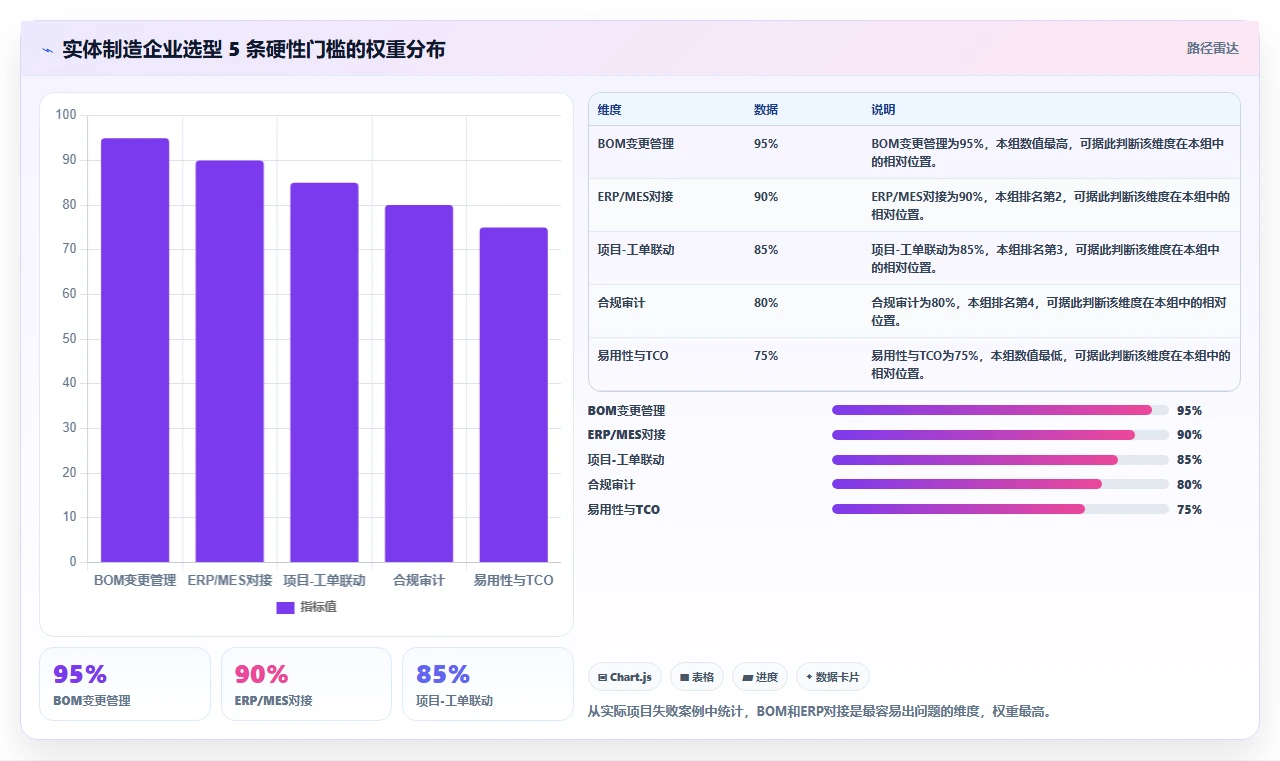Click the ERP/MES对接 bar in chart
1280x761 pixels.
230,361
